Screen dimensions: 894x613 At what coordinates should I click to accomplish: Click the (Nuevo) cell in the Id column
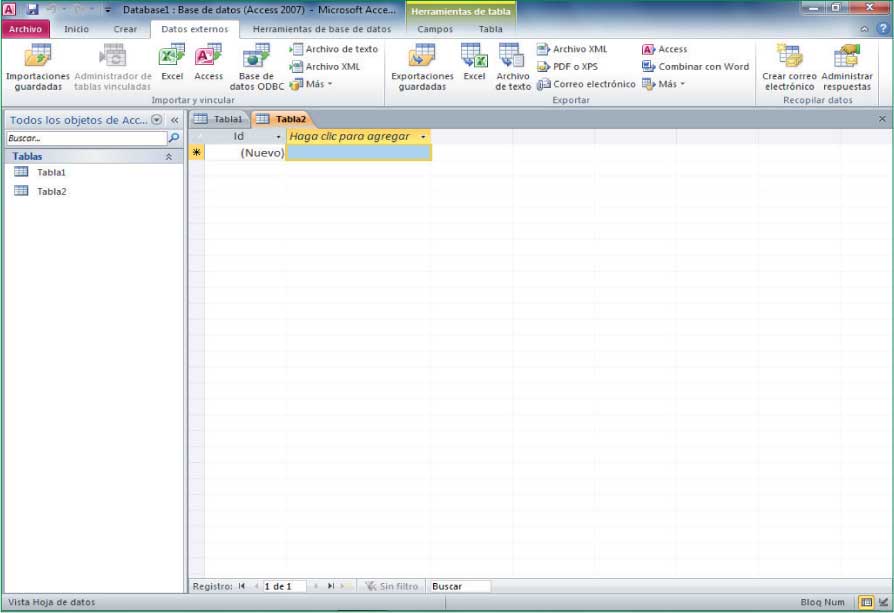tap(245, 153)
